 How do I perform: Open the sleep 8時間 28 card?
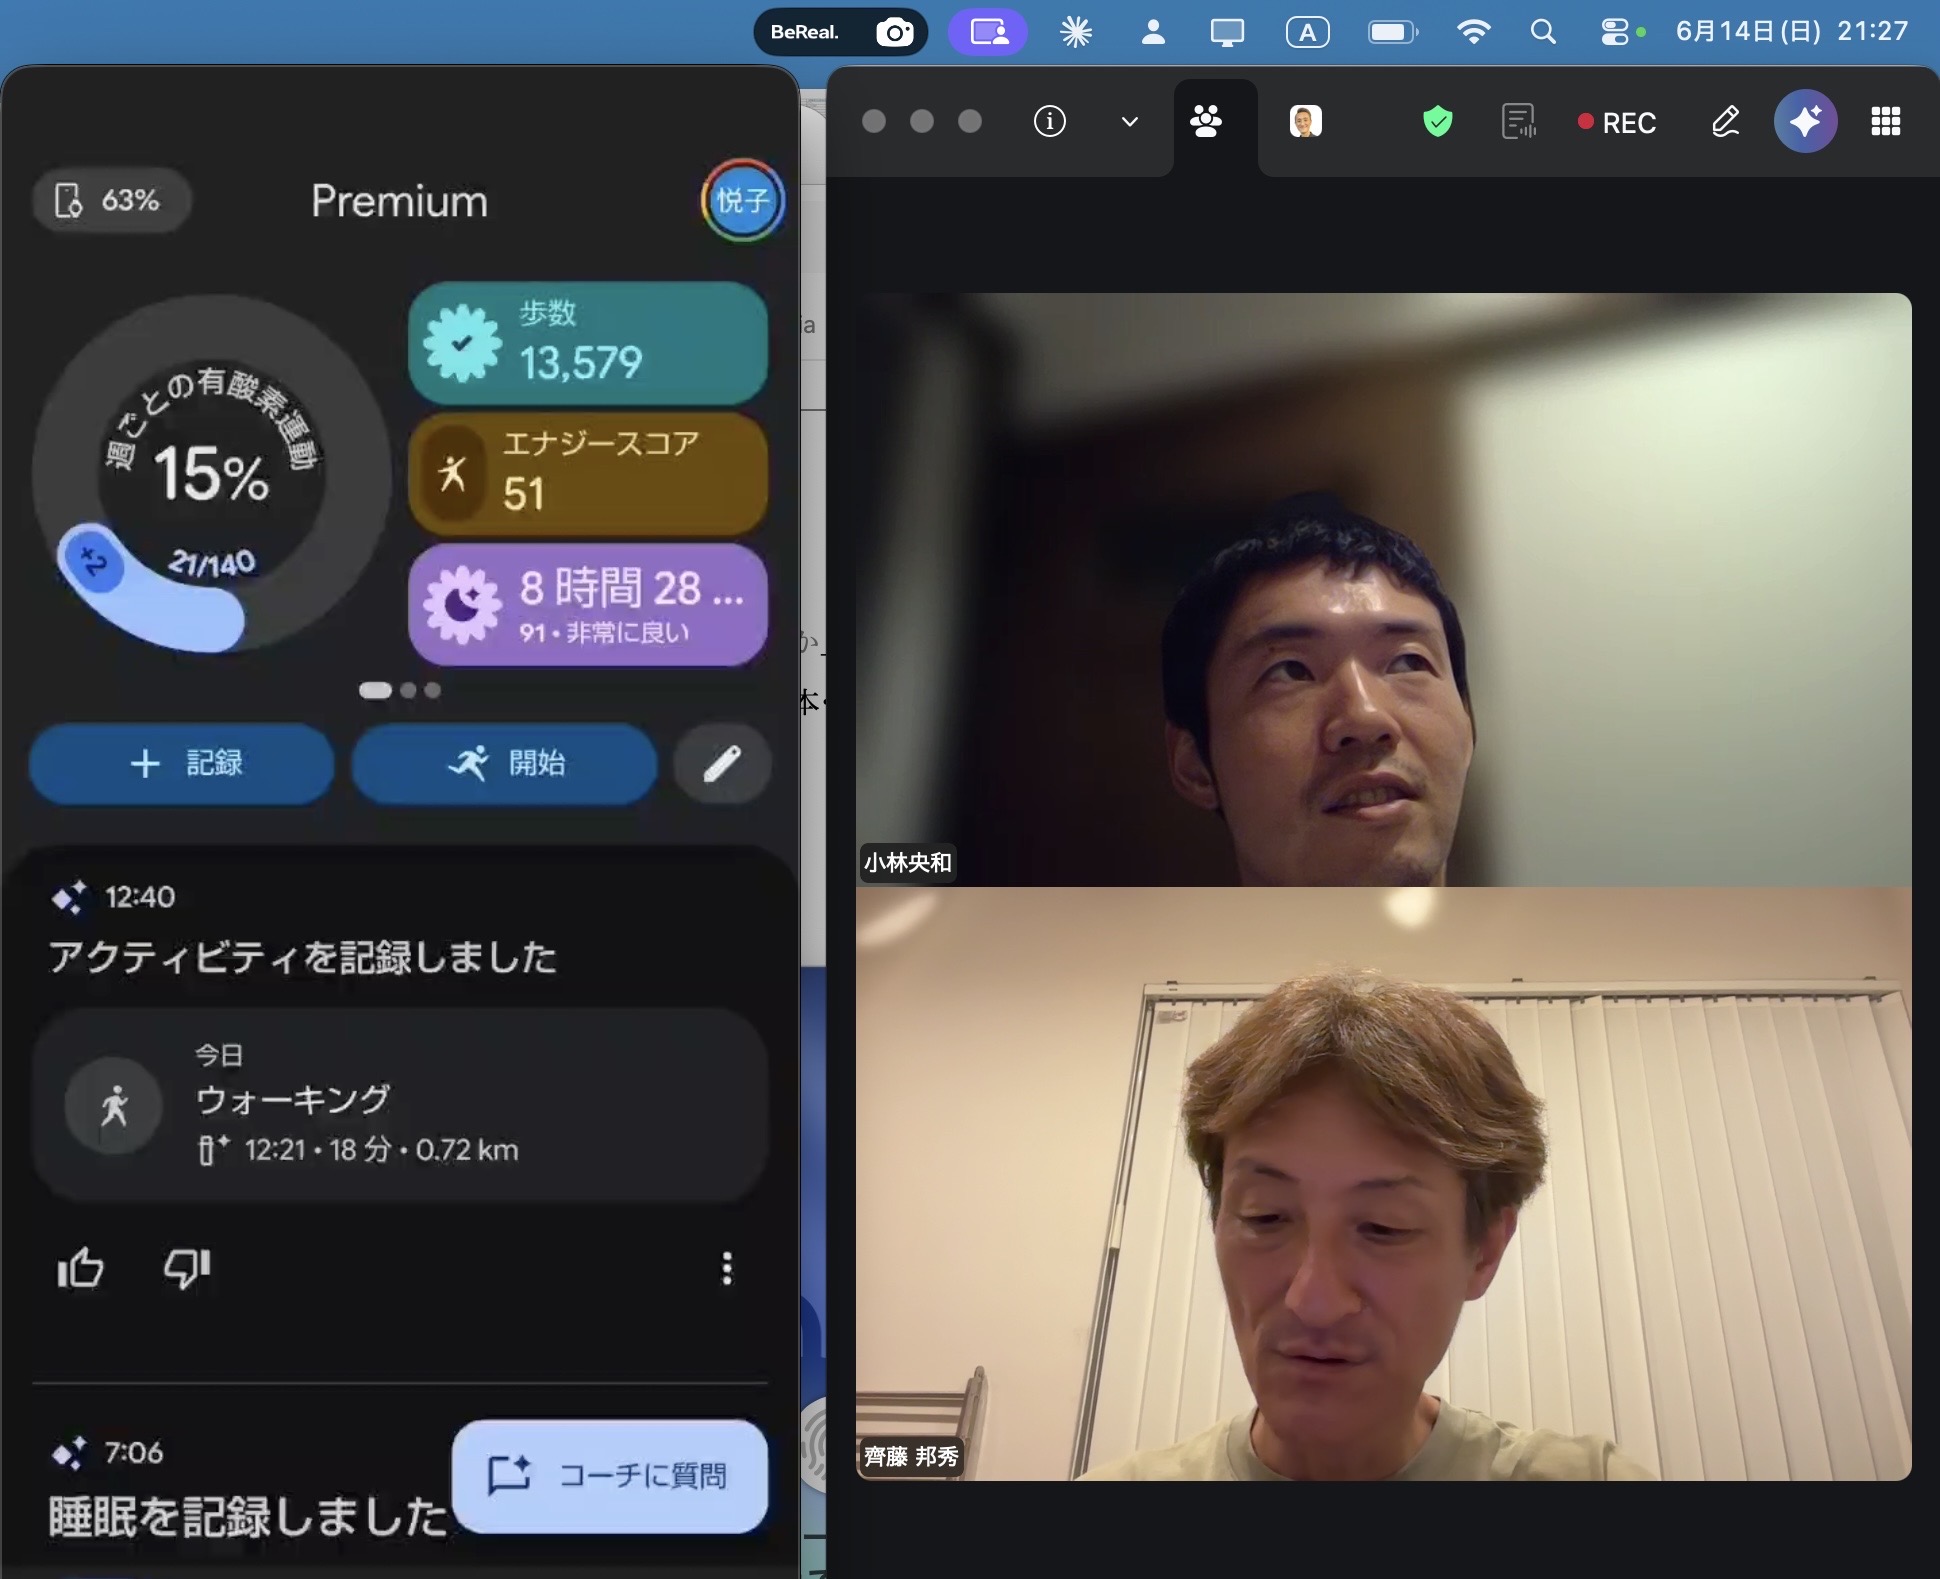coord(588,605)
